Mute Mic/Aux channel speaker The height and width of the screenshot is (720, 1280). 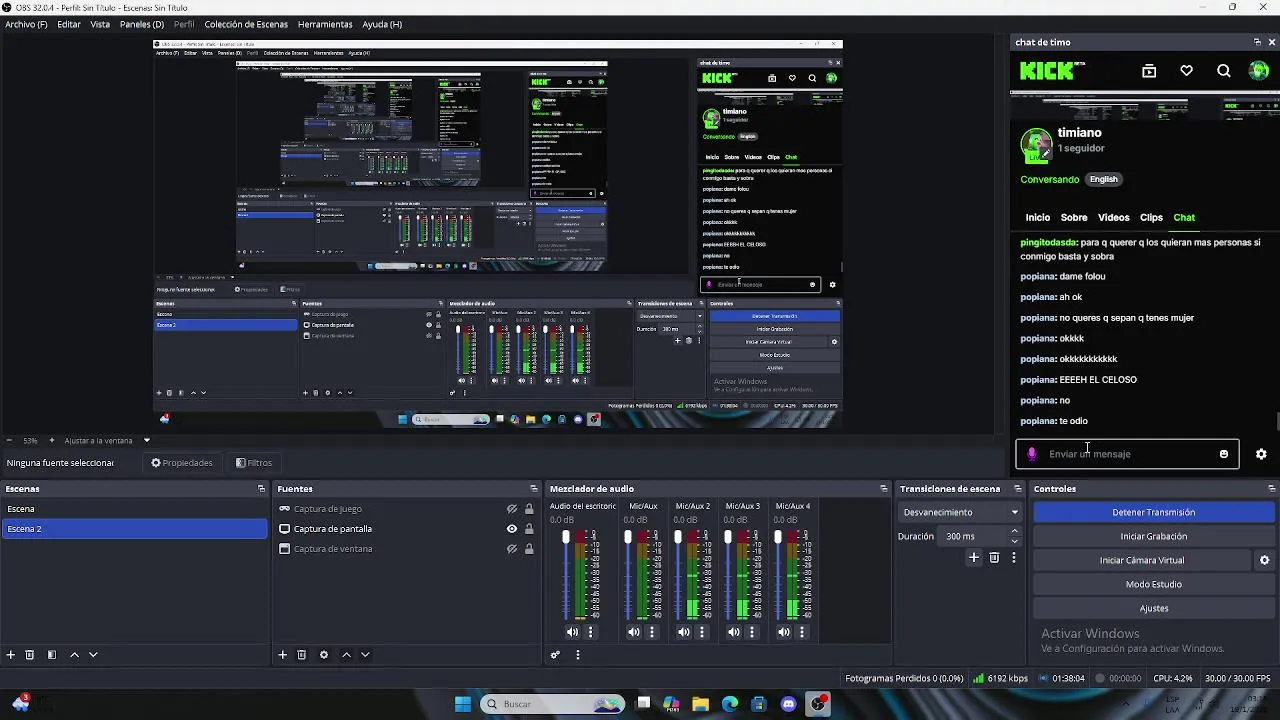(x=634, y=632)
